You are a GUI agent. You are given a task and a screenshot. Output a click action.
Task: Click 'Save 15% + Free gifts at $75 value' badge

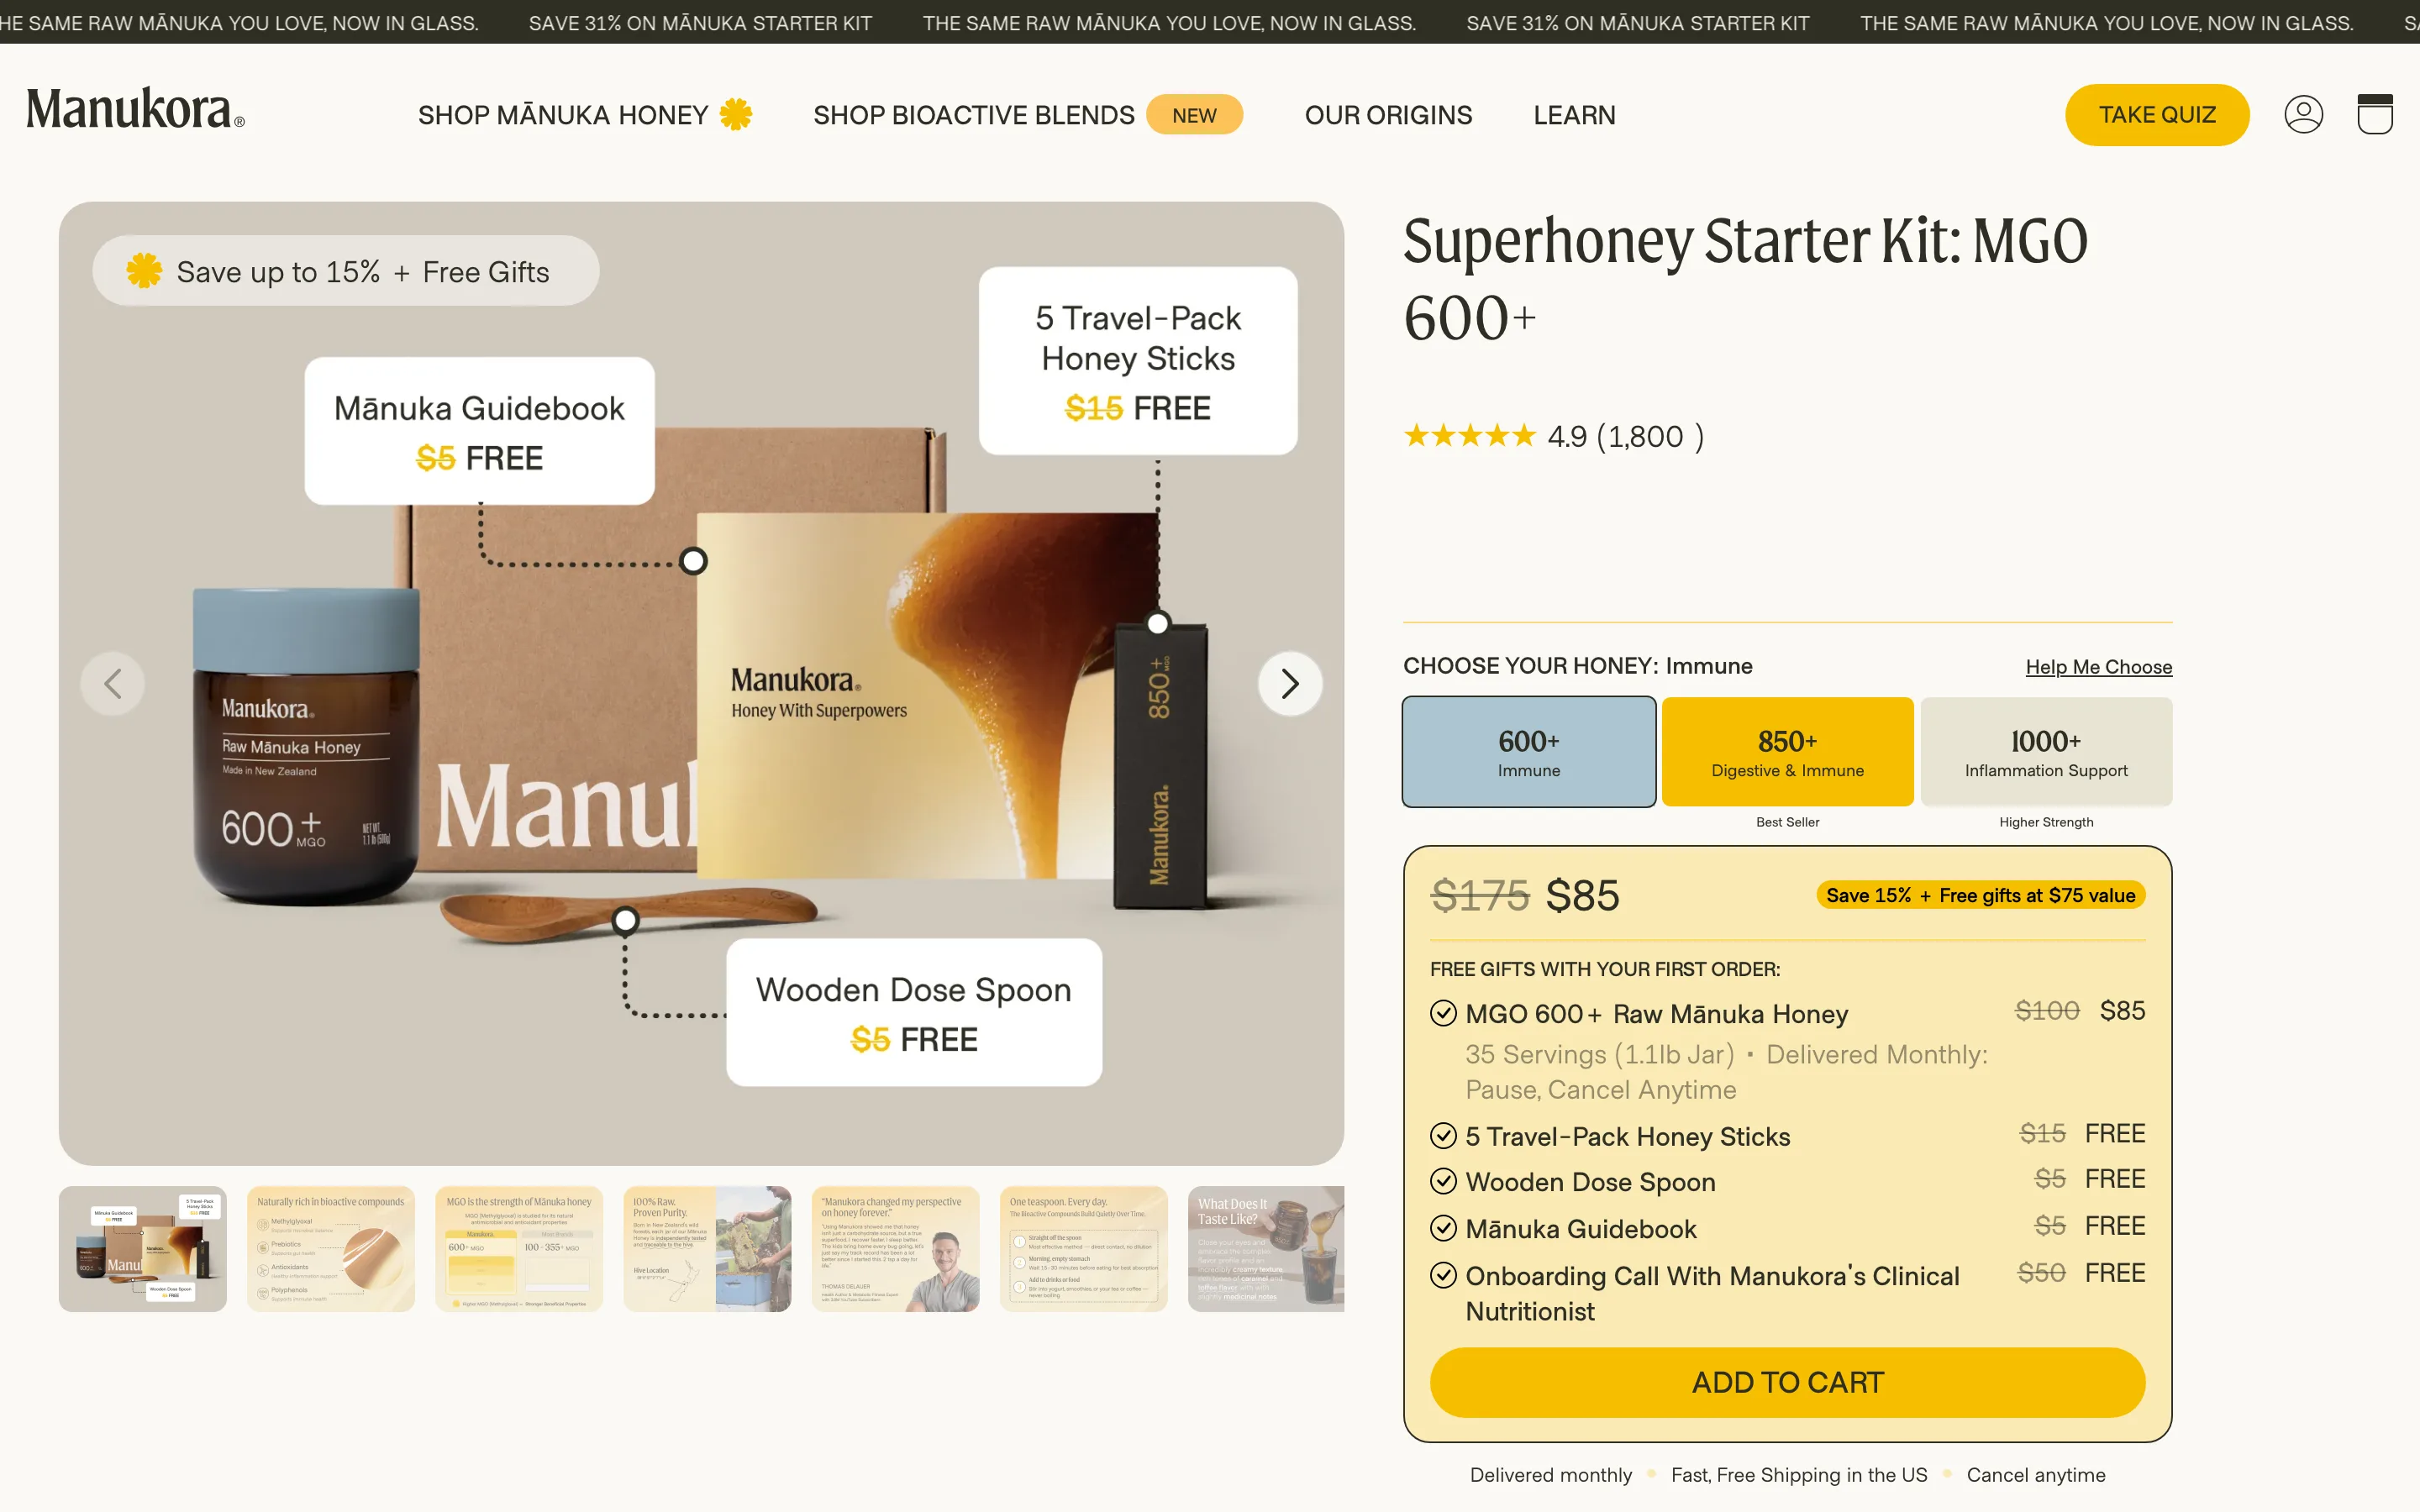1980,895
